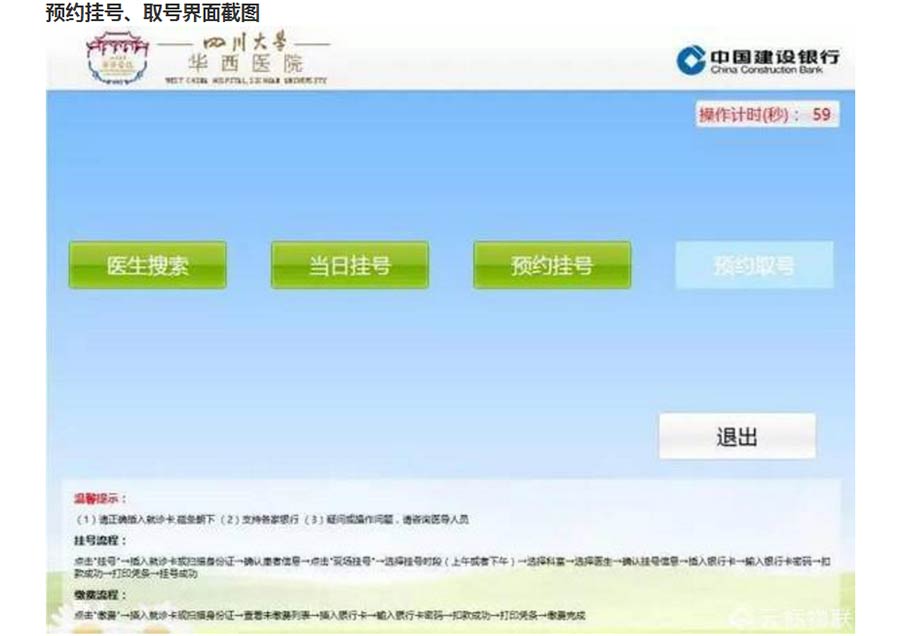The width and height of the screenshot is (900, 636).
Task: Open 医生搜索 doctor search
Action: (x=147, y=265)
